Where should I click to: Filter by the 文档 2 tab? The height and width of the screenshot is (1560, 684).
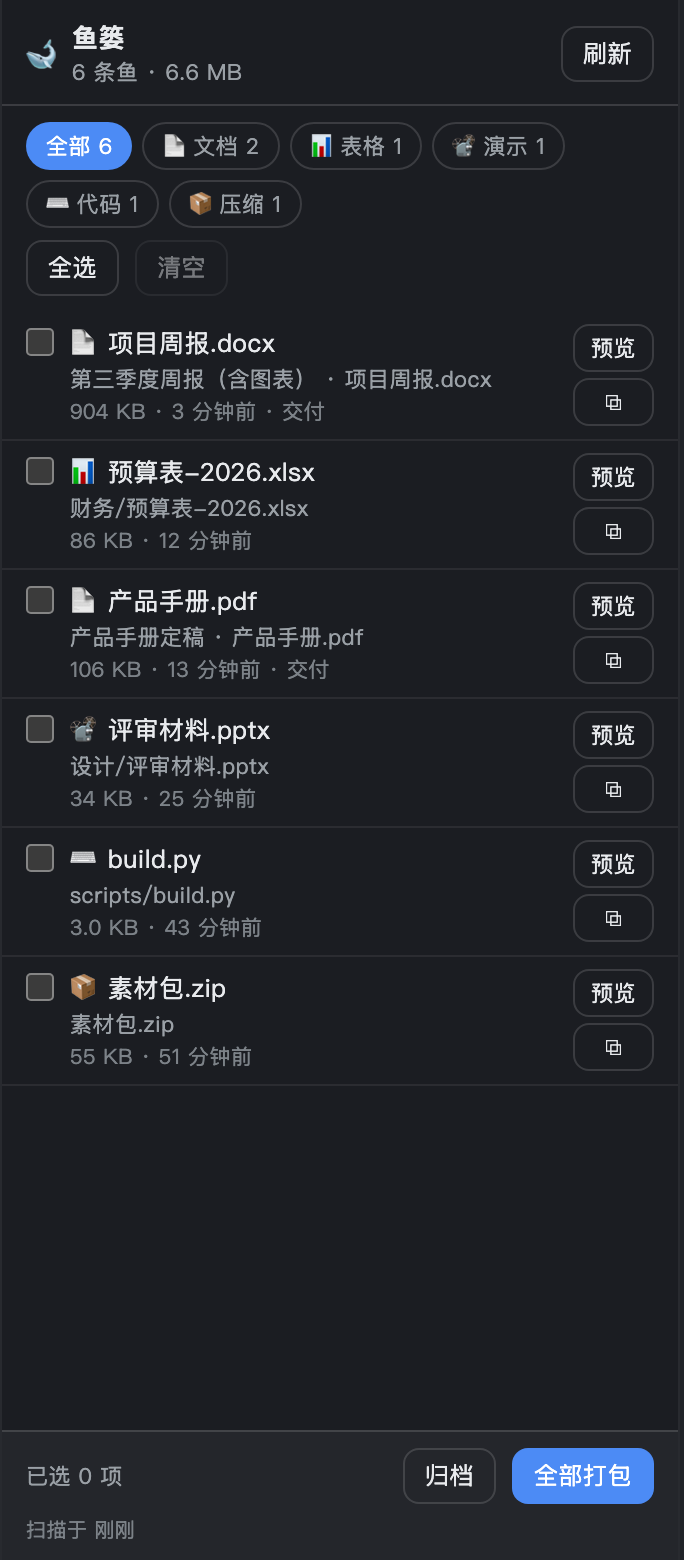pos(211,147)
